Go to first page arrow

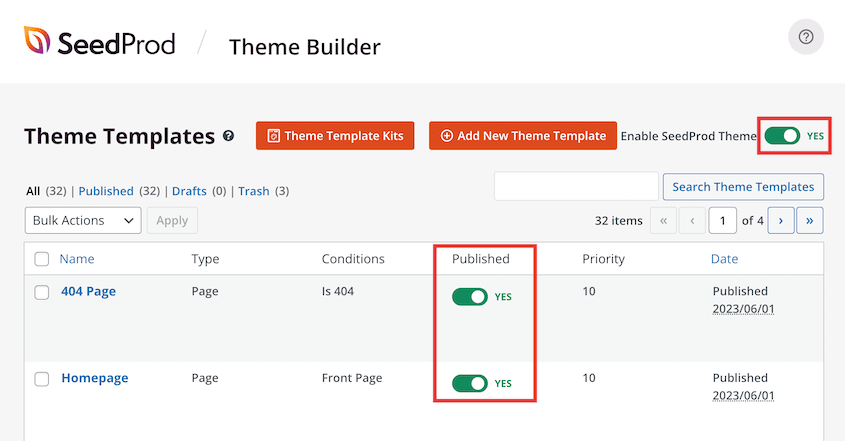pyautogui.click(x=663, y=220)
